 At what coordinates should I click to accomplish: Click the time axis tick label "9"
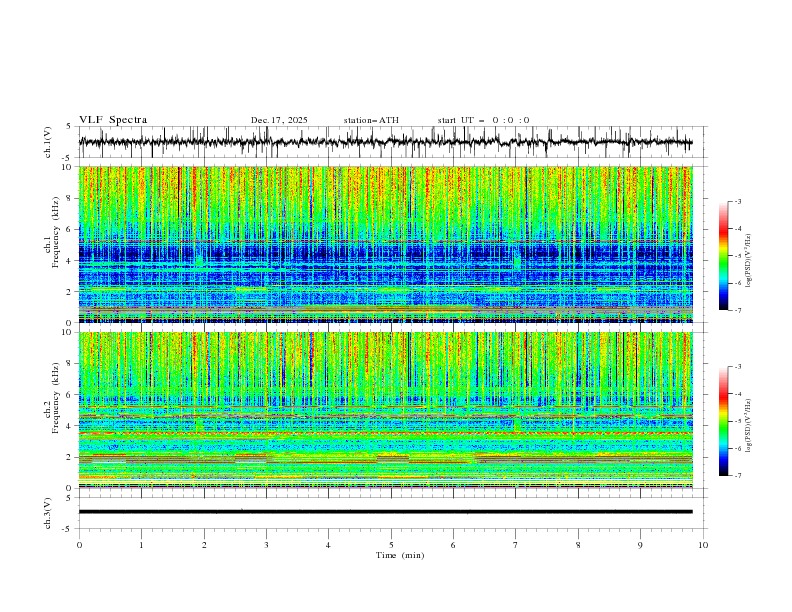[640, 545]
